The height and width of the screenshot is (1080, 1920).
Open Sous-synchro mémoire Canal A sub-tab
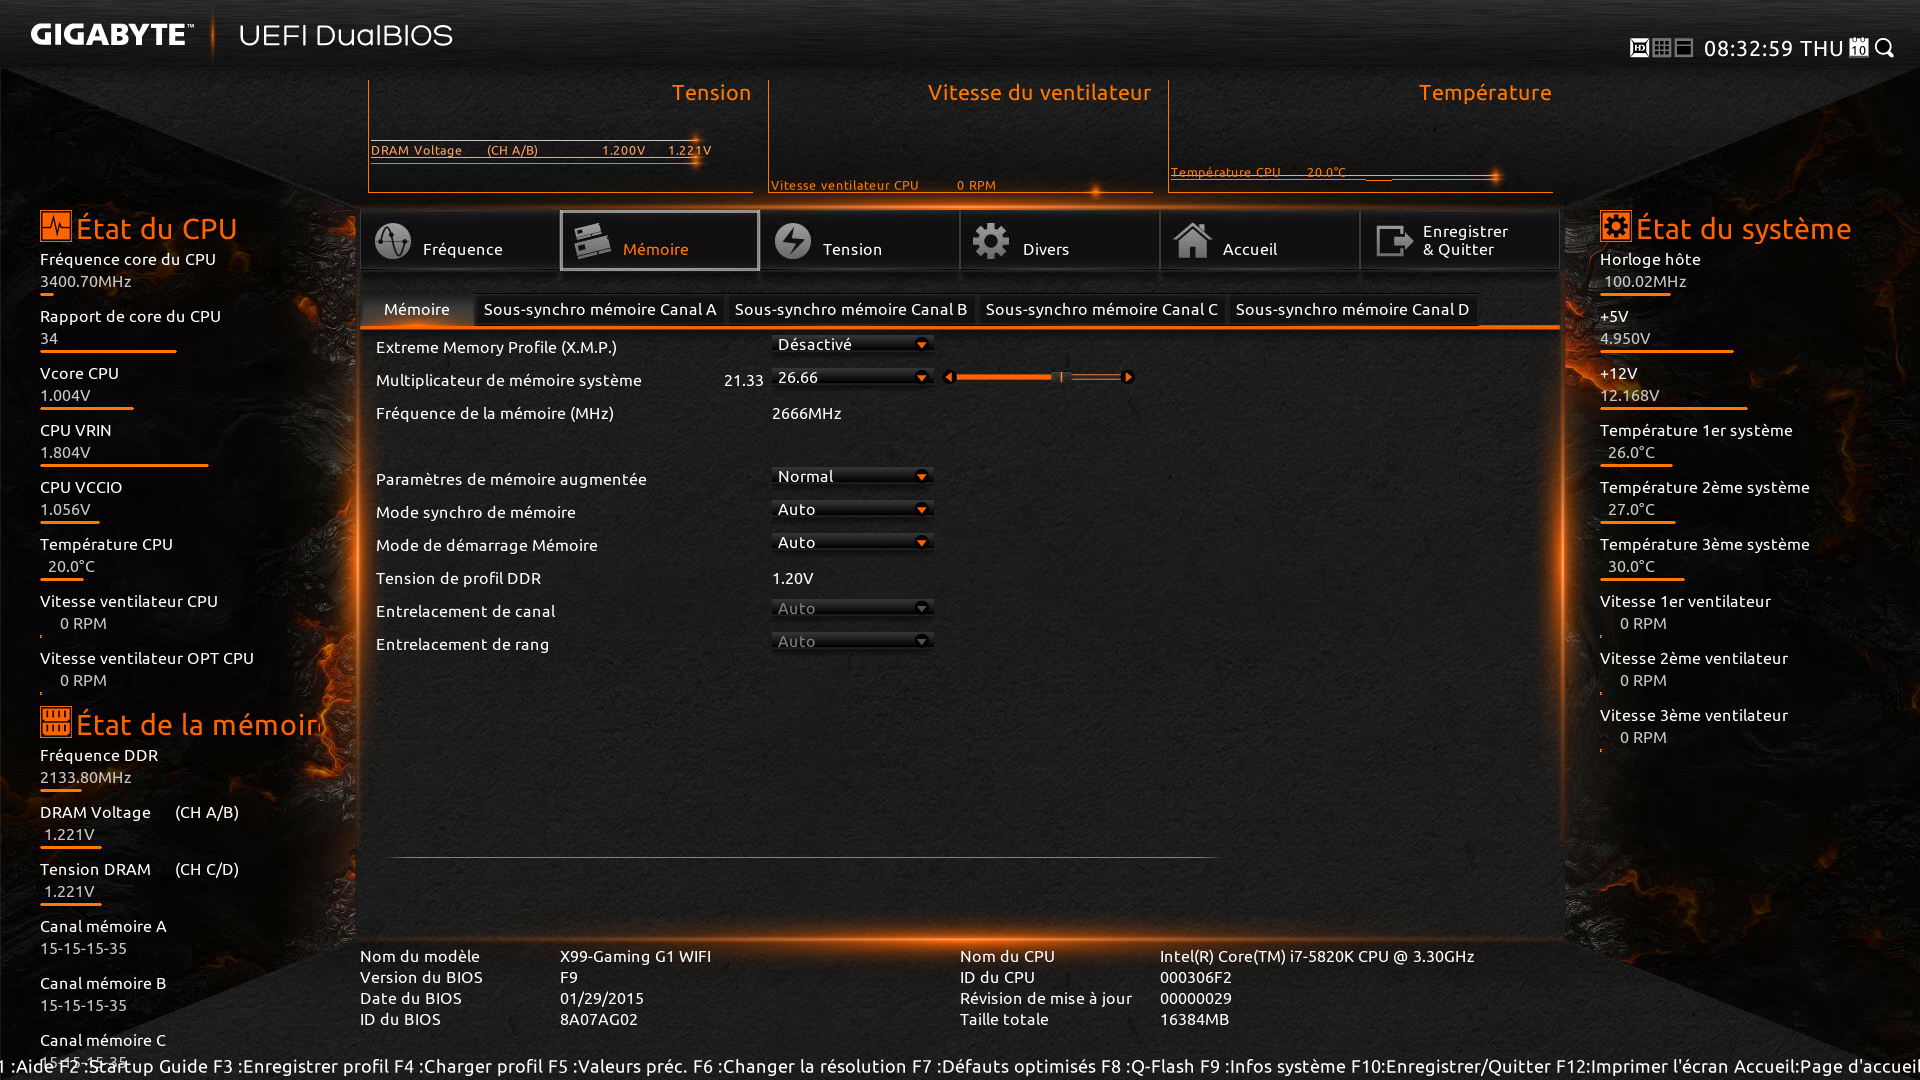(600, 310)
